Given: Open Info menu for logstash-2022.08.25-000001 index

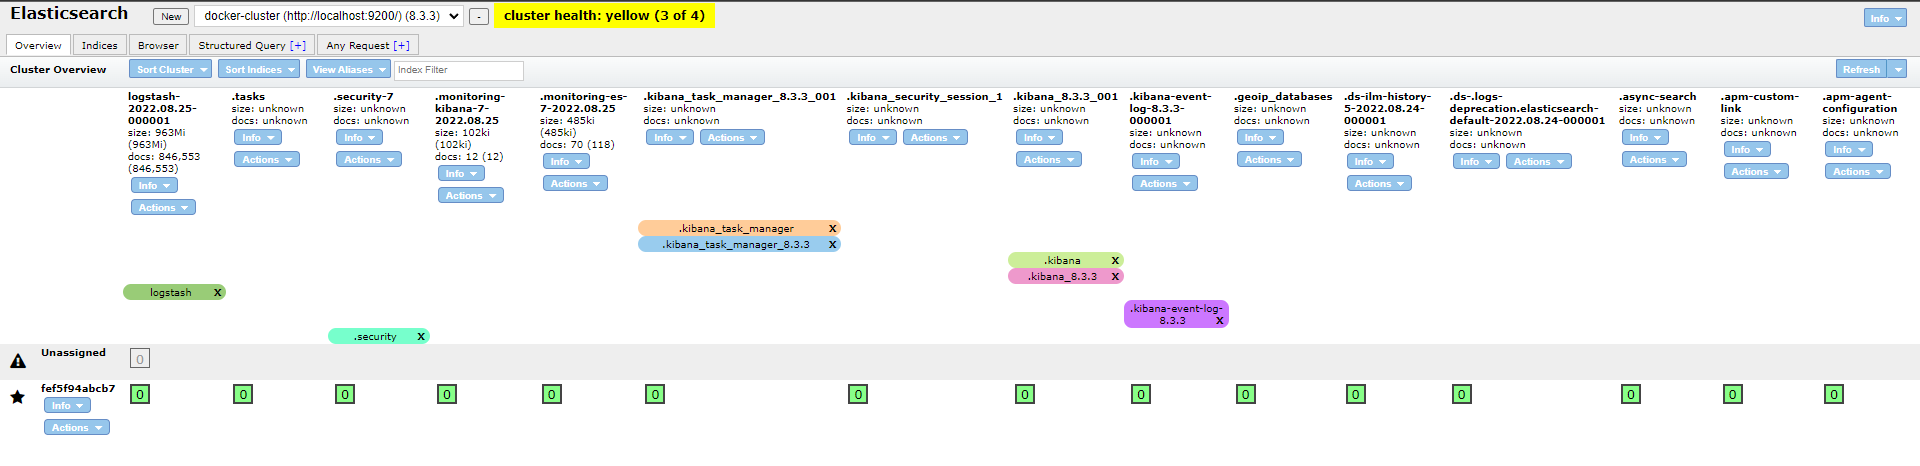Looking at the screenshot, I should point(154,186).
